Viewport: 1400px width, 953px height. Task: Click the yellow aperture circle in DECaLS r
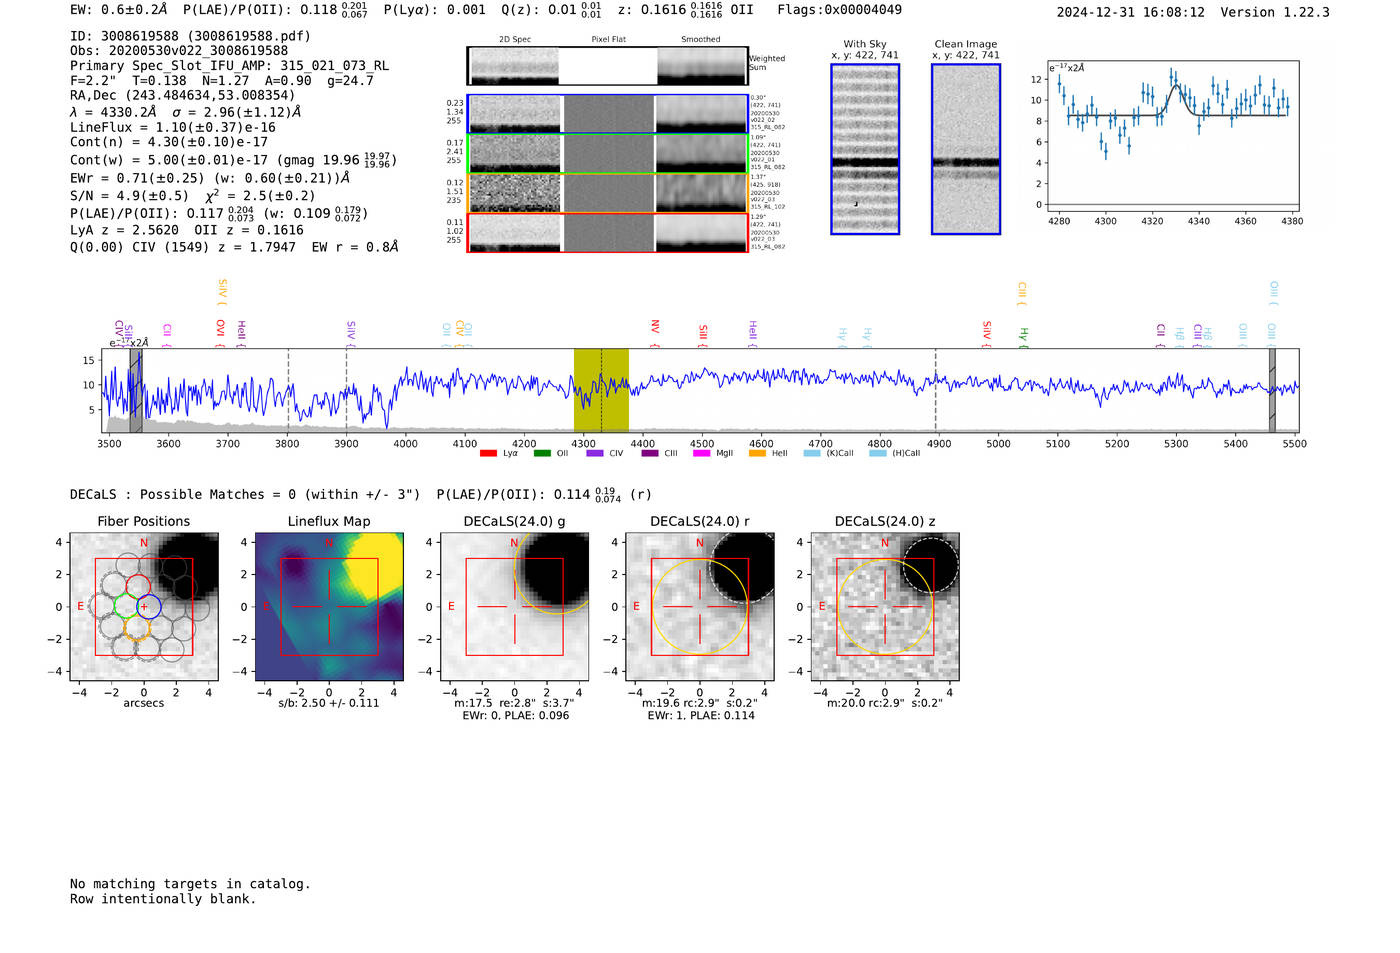click(700, 606)
